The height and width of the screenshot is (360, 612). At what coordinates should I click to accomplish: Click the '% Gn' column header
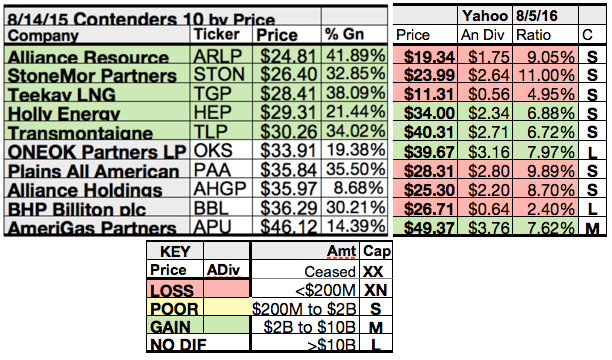tap(354, 34)
